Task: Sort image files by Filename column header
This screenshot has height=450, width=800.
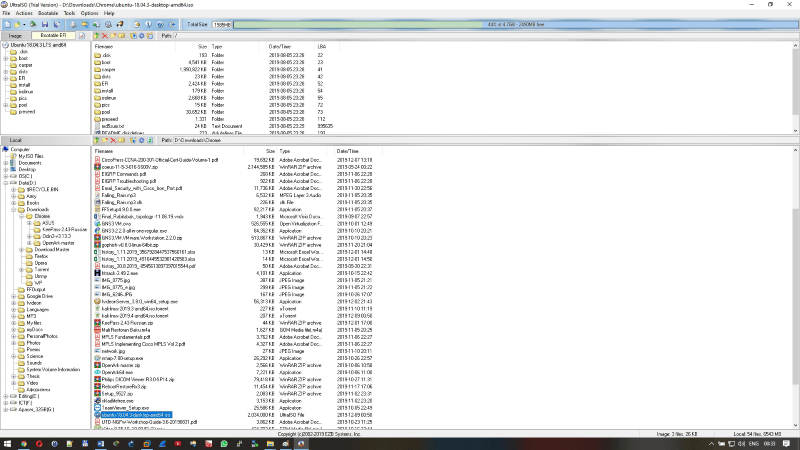Action: (134, 46)
